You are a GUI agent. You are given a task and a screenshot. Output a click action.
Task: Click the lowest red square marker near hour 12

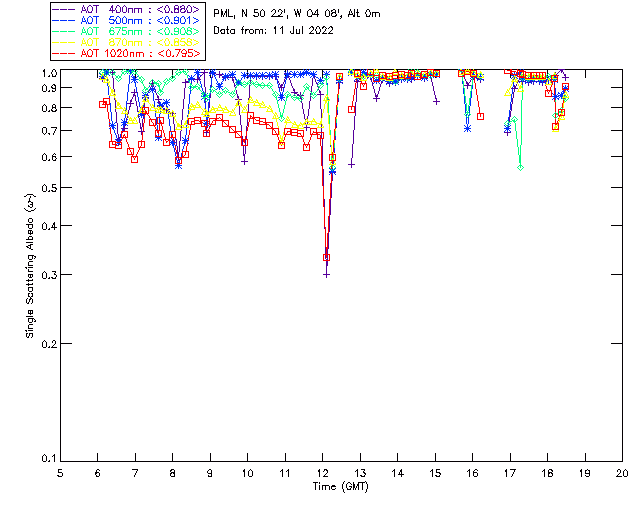point(326,258)
